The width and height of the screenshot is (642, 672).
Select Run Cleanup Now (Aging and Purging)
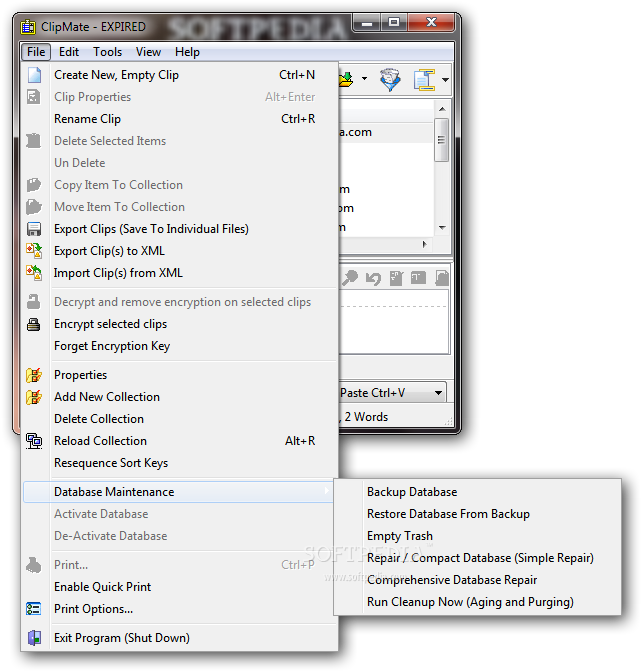[477, 602]
